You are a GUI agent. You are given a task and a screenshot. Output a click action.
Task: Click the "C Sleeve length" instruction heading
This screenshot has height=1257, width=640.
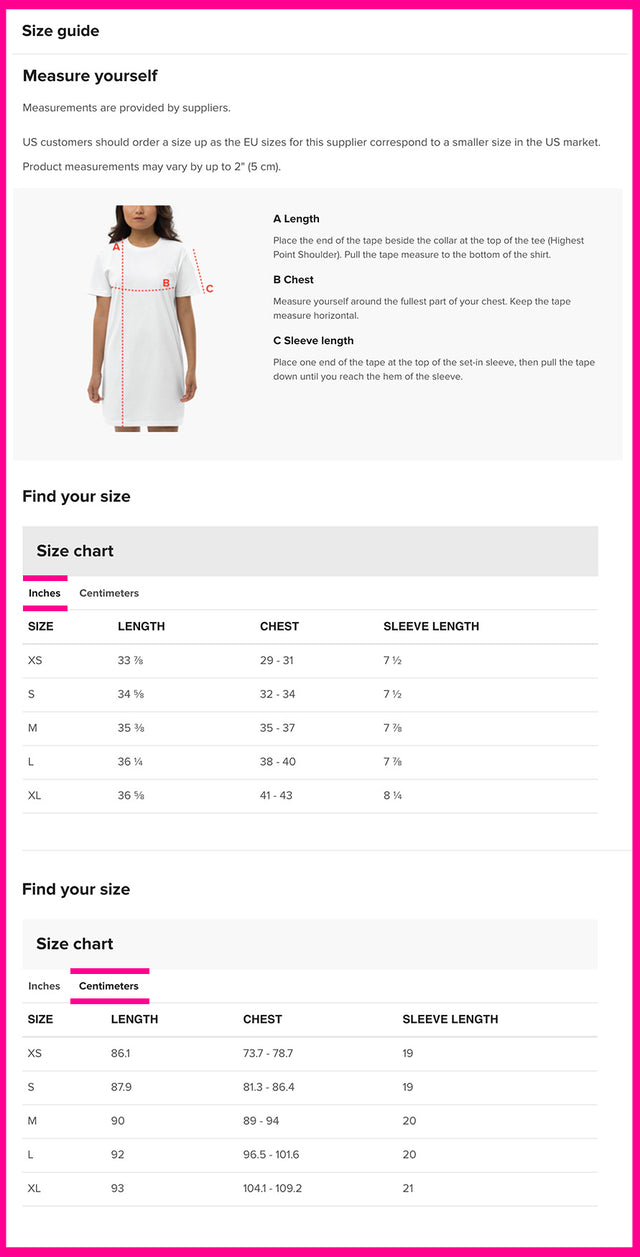pyautogui.click(x=313, y=341)
